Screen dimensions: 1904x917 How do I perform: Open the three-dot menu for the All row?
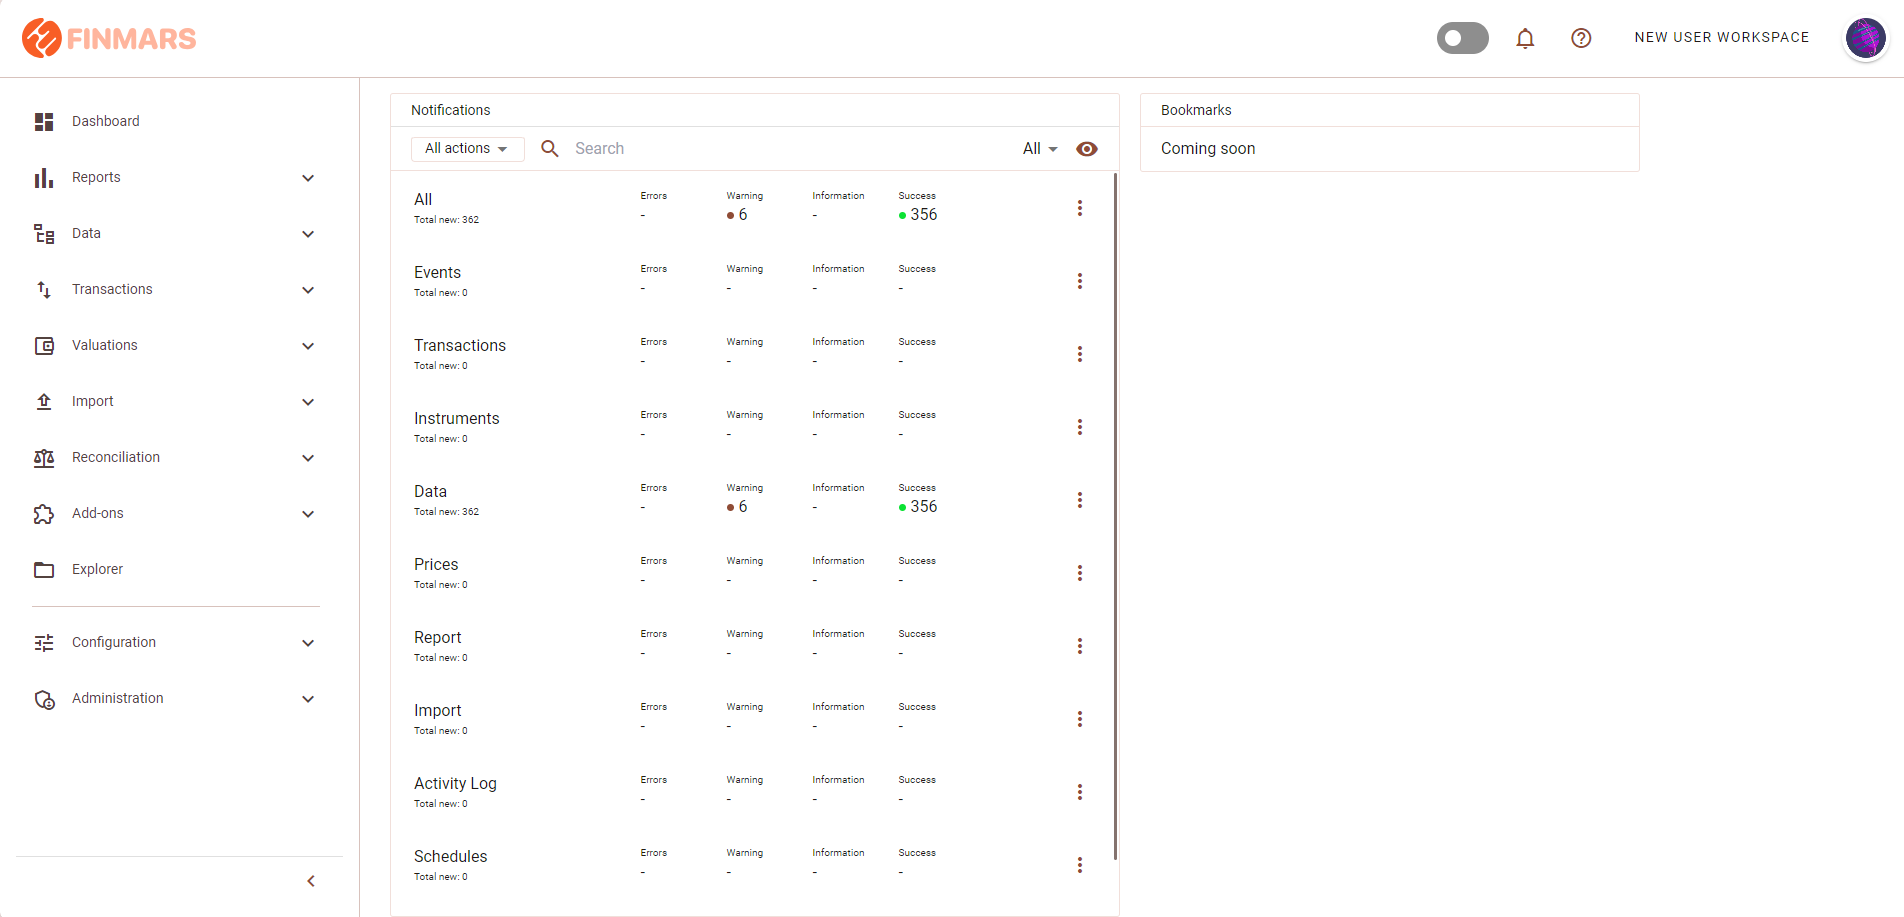[x=1080, y=208]
